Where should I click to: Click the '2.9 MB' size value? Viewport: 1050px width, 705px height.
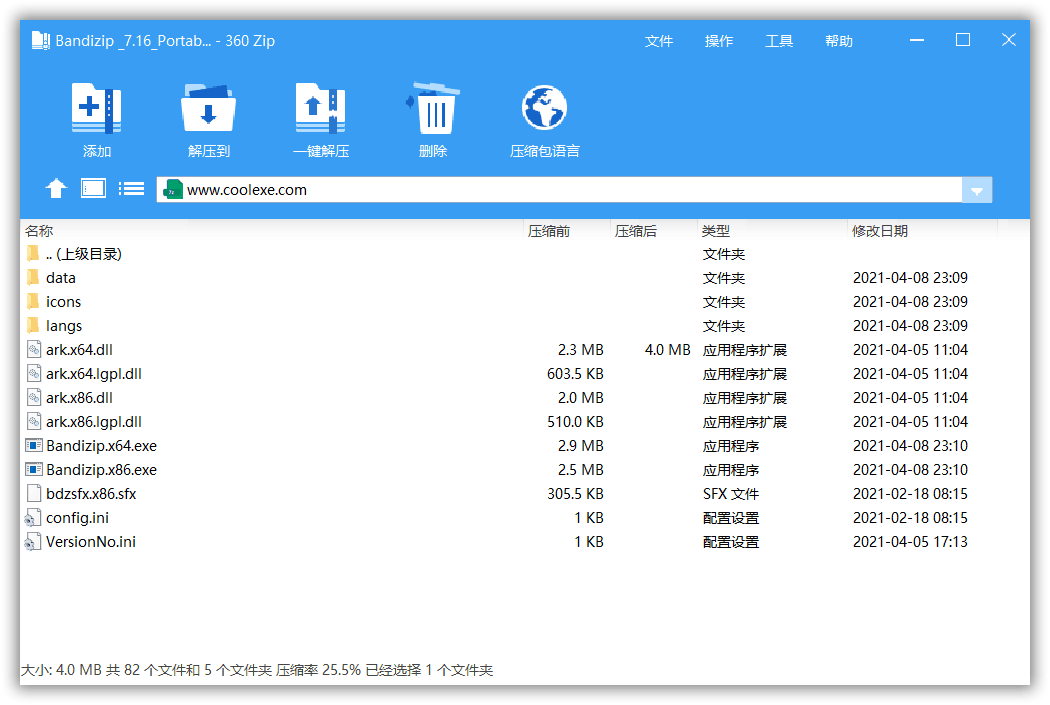coord(580,446)
